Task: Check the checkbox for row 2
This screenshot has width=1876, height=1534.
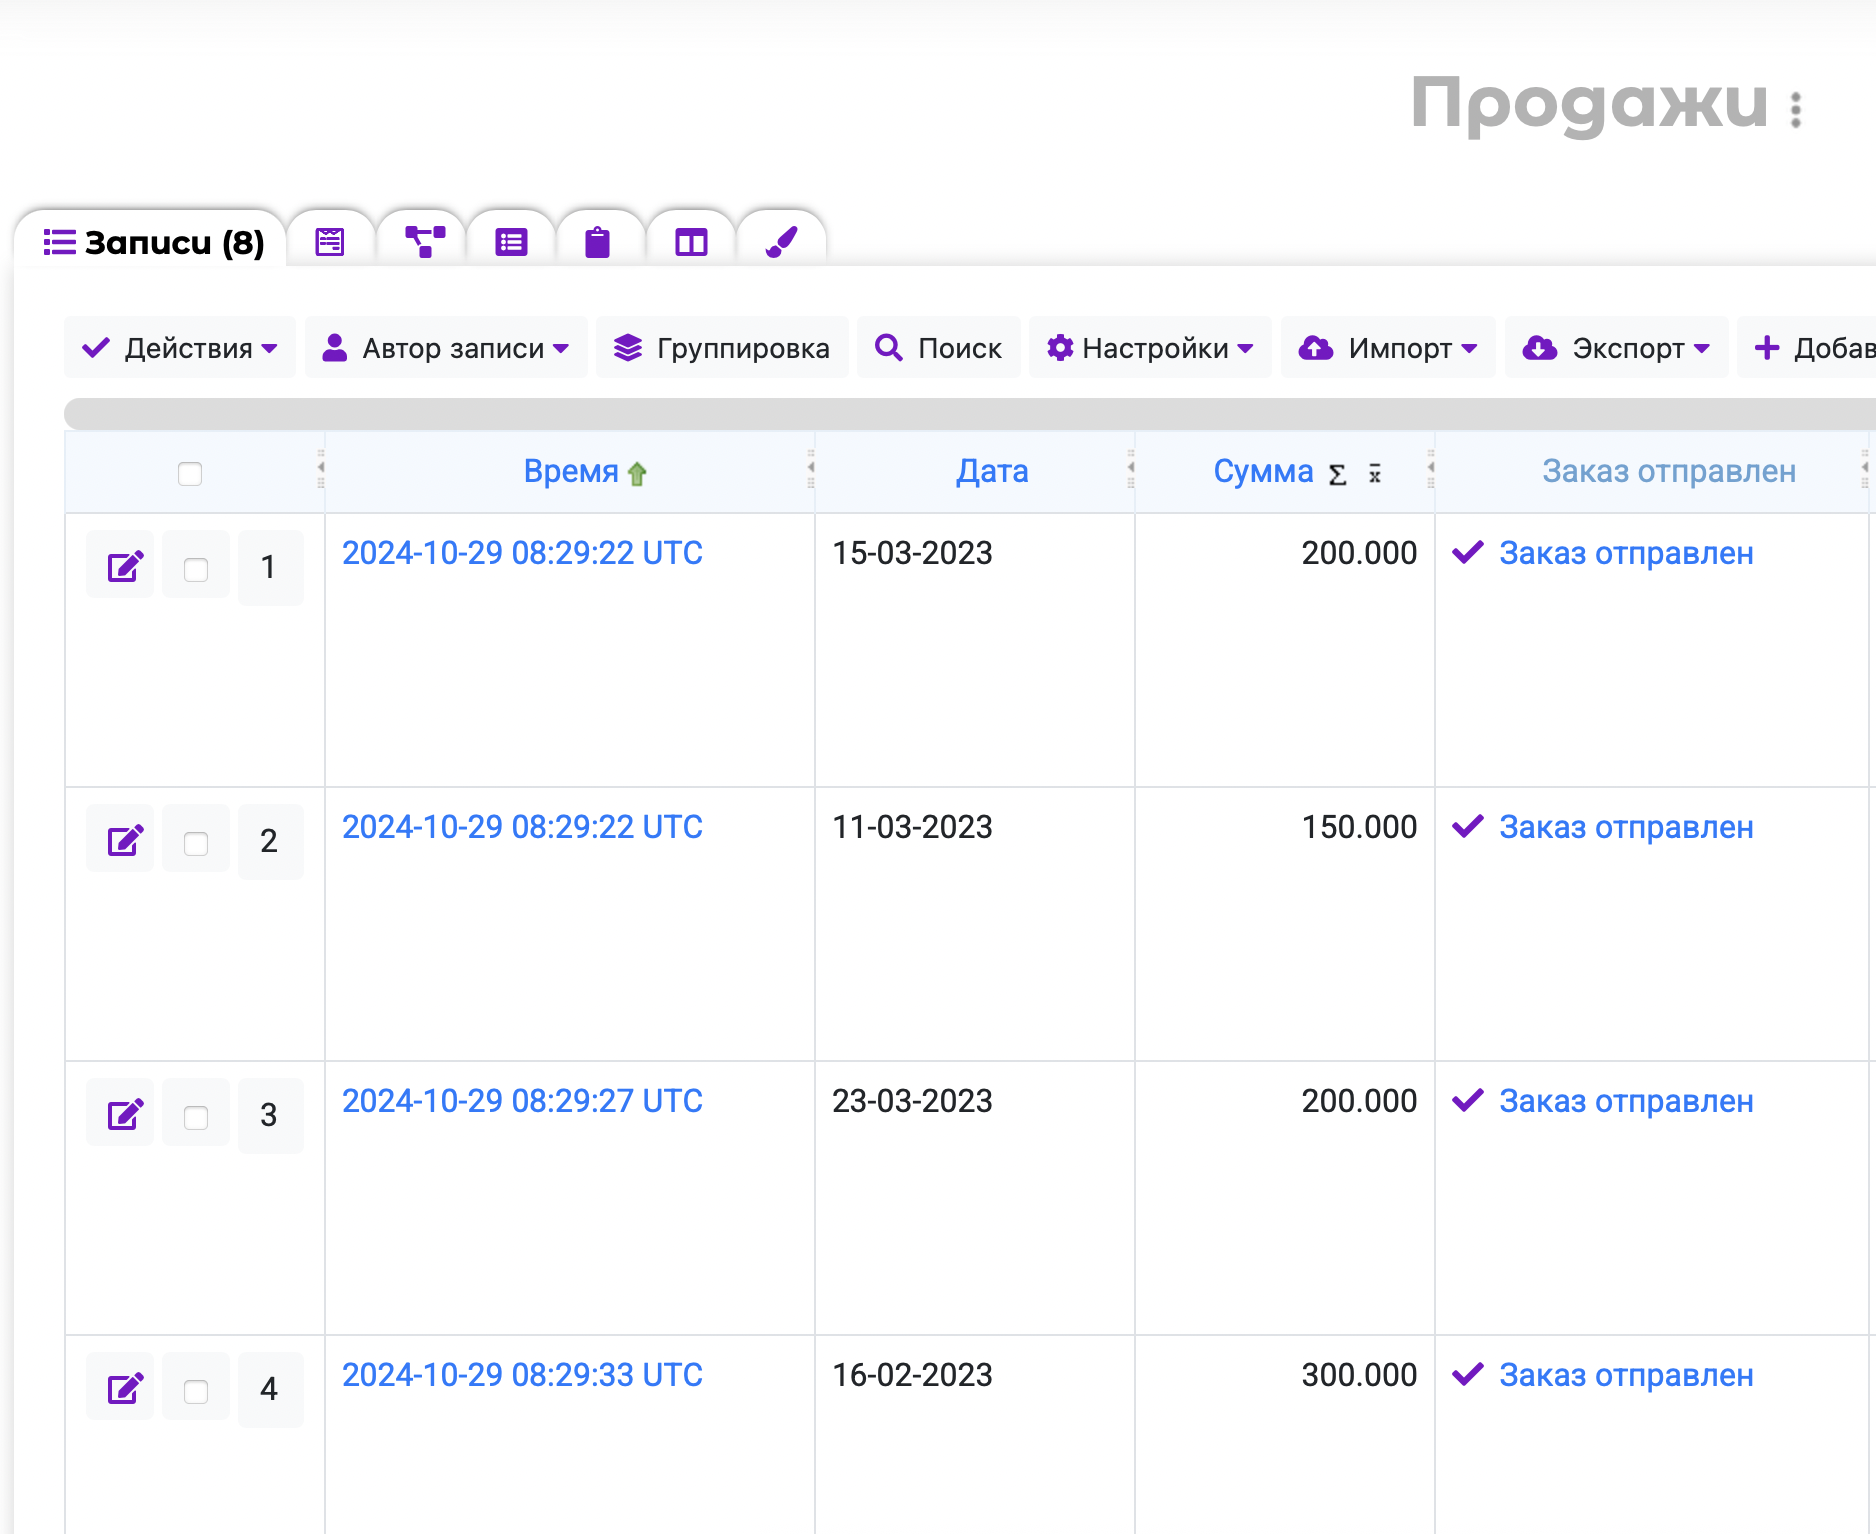Action: [x=196, y=843]
